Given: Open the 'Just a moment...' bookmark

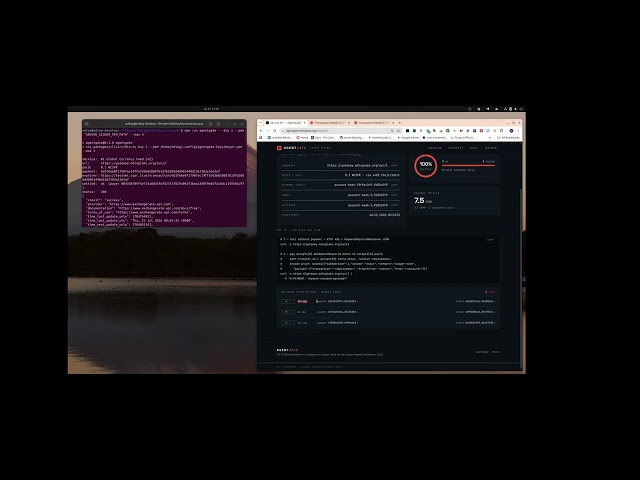Looking at the screenshot, I should pyautogui.click(x=435, y=138).
